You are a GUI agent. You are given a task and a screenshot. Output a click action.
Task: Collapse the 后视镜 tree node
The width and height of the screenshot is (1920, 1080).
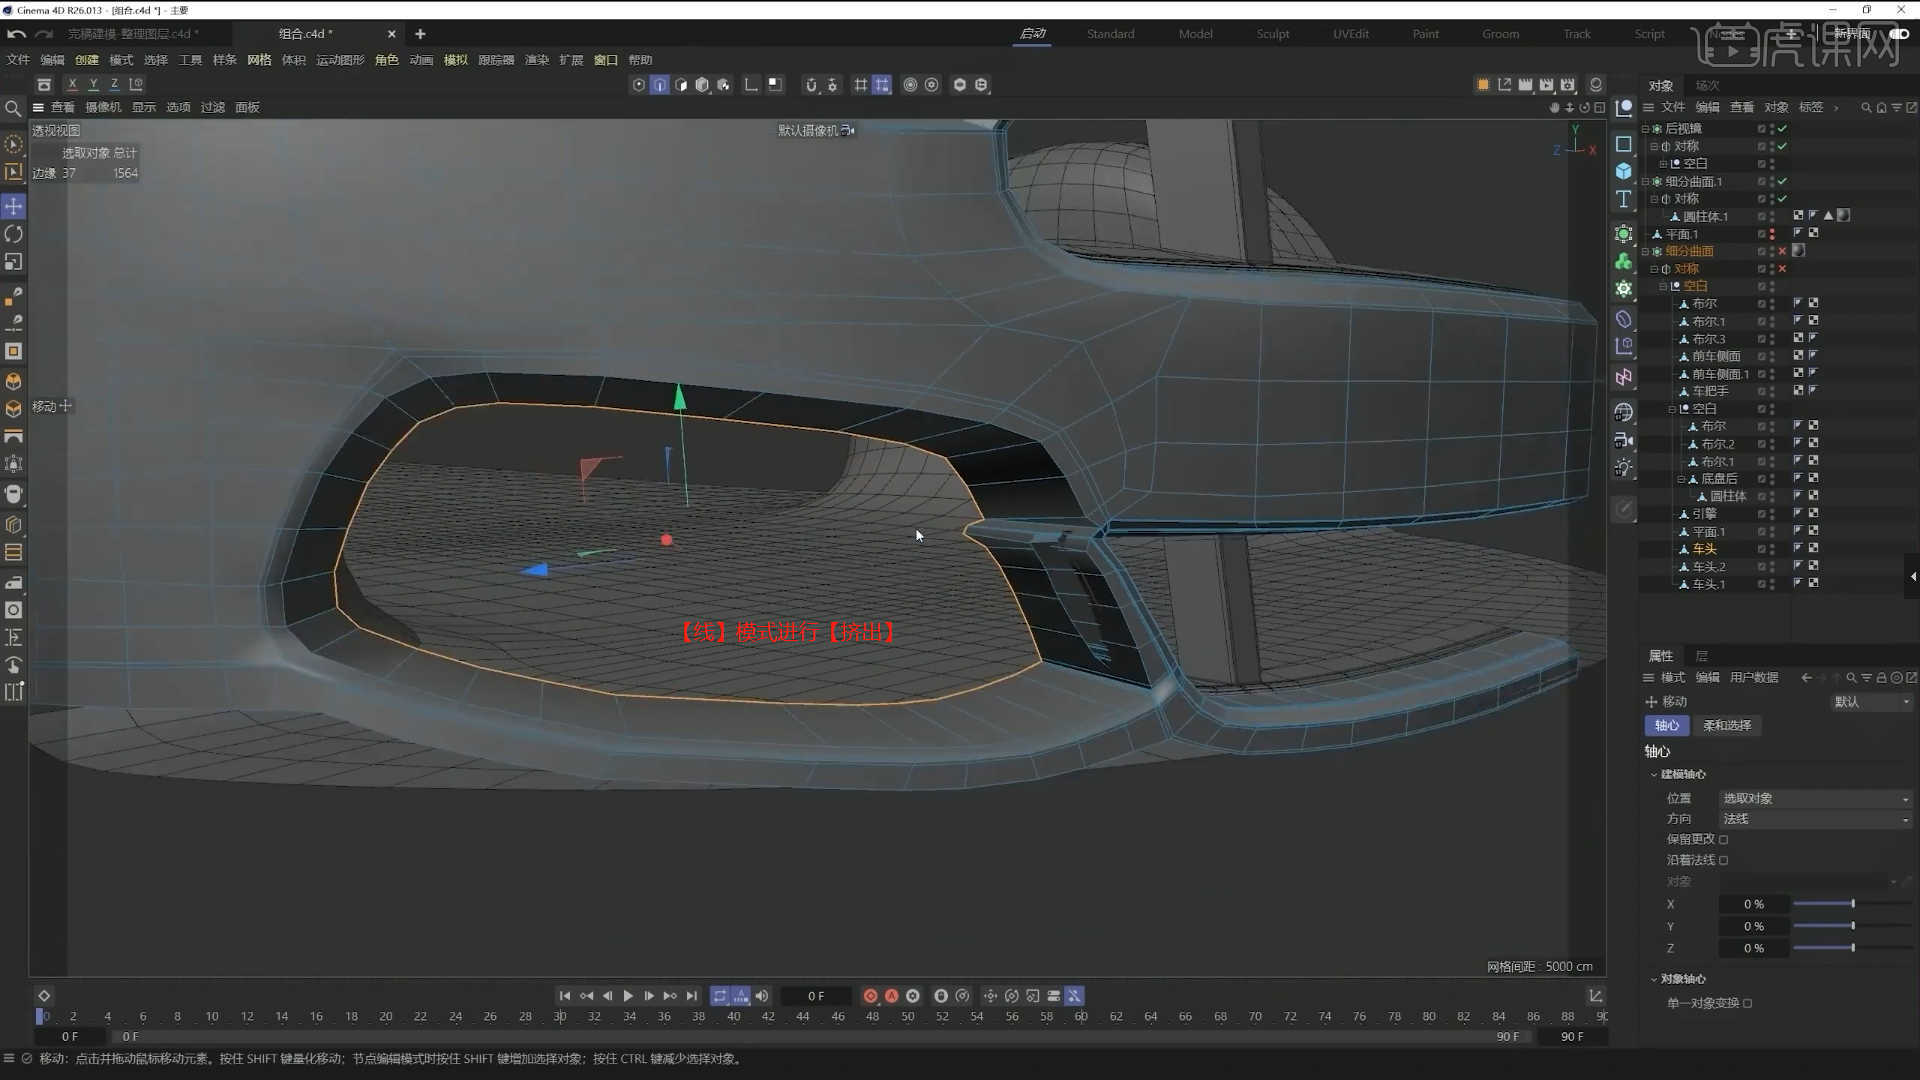(1645, 128)
